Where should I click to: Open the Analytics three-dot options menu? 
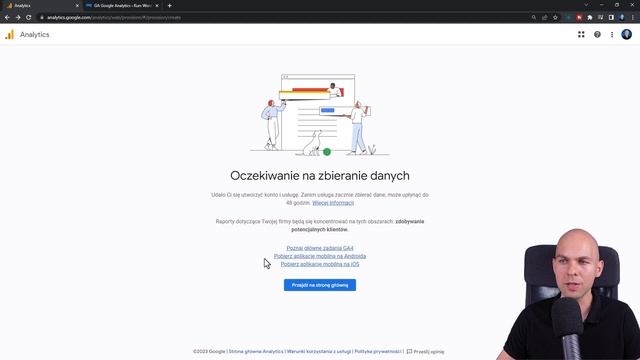[612, 35]
